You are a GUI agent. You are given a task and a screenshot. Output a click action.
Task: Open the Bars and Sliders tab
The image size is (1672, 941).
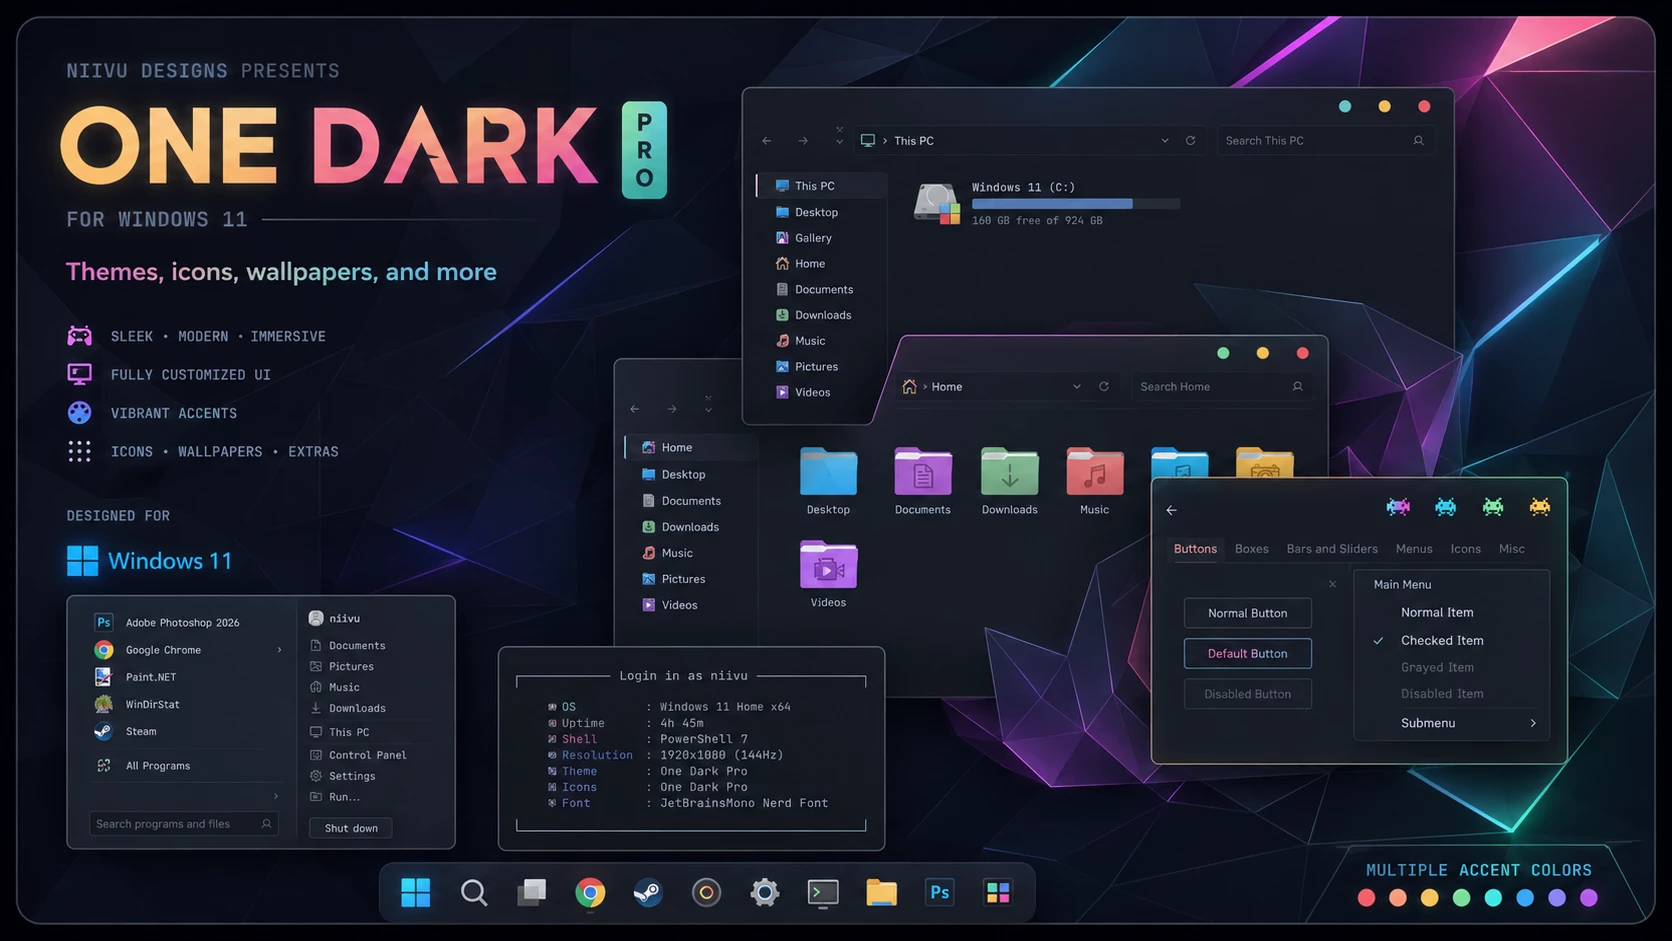click(x=1332, y=549)
